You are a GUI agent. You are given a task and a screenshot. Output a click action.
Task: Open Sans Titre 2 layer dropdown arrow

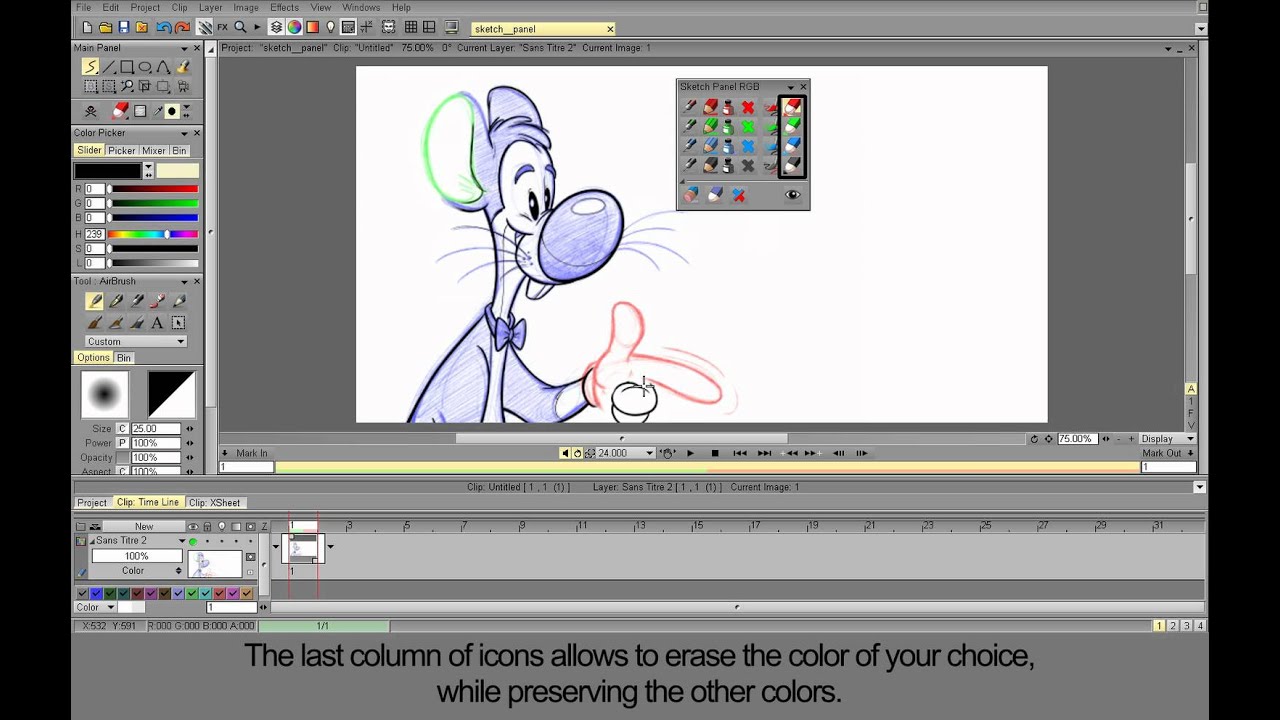(181, 541)
